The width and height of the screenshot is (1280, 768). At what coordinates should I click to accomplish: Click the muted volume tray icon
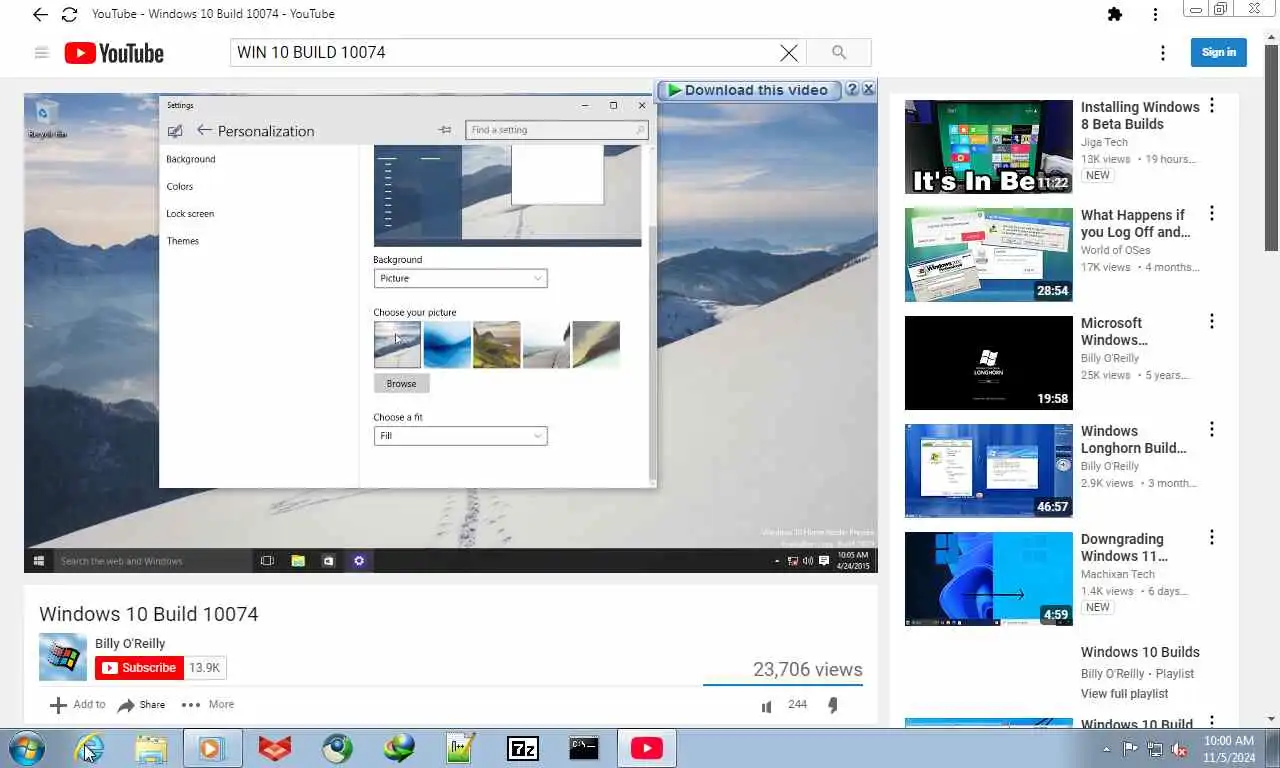pyautogui.click(x=1179, y=749)
